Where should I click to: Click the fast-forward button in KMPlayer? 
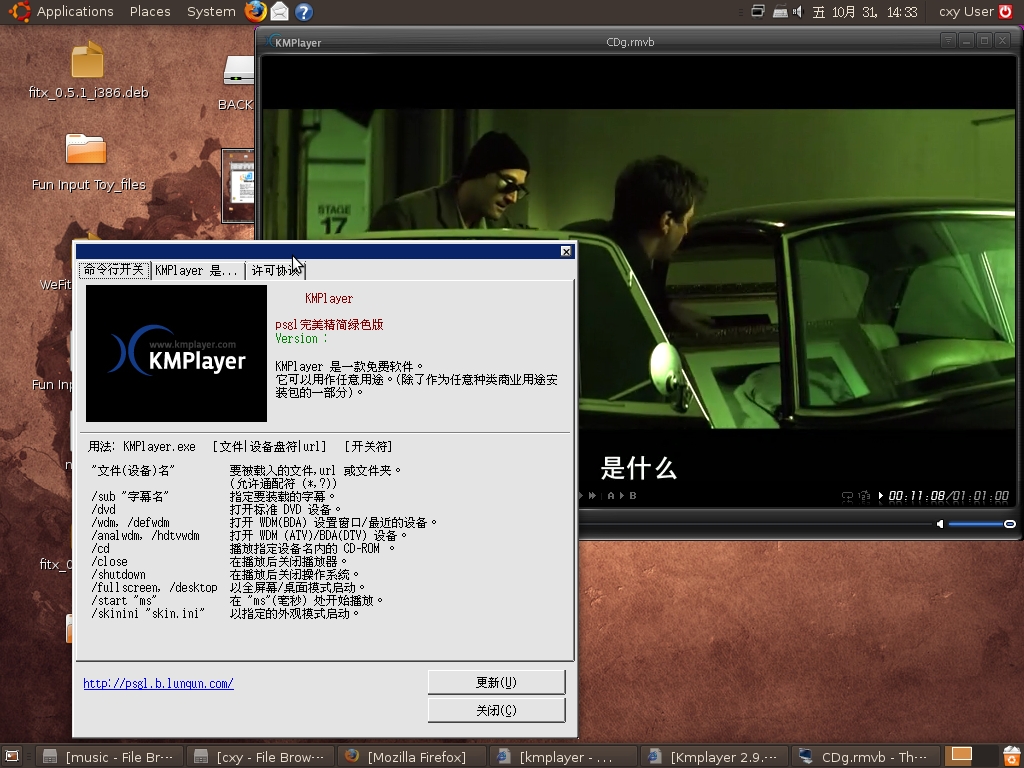click(592, 496)
